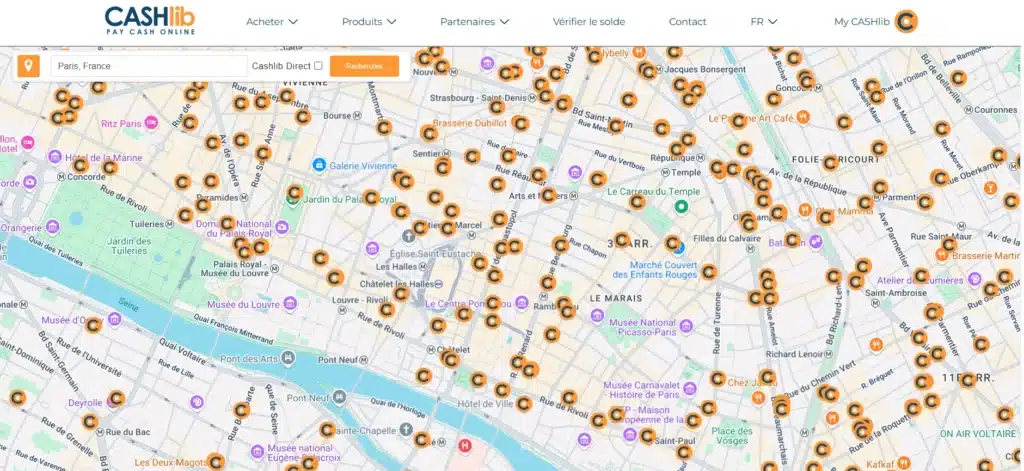1024x471 pixels.
Task: Click the Le Carreau du Temple green marker
Action: pyautogui.click(x=681, y=207)
